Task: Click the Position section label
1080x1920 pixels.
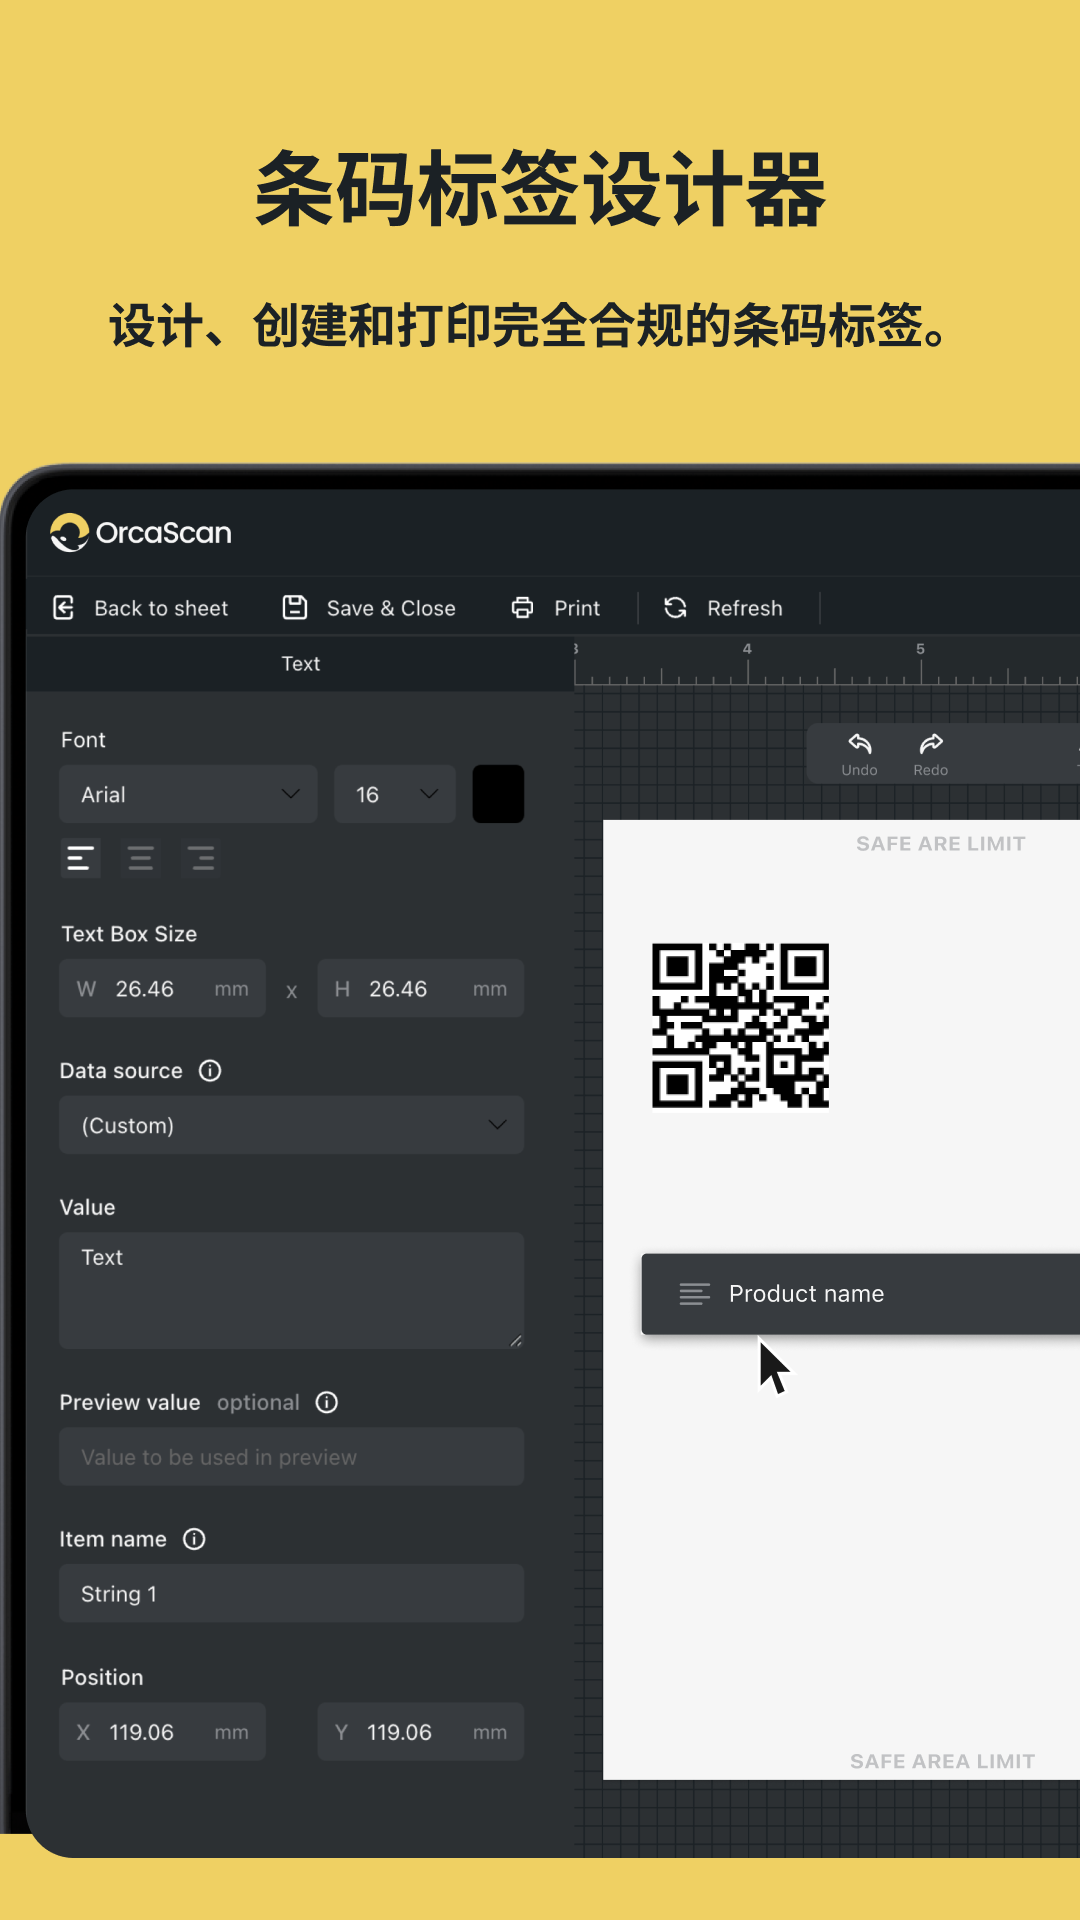Action: click(102, 1677)
